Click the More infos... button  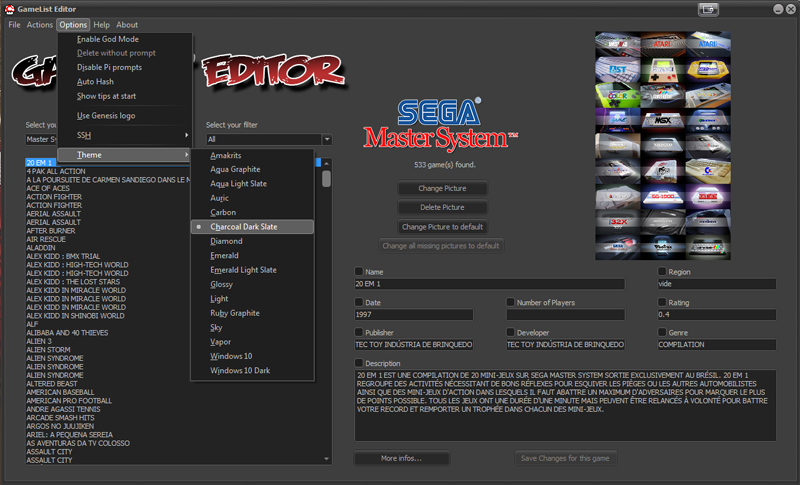click(x=402, y=458)
